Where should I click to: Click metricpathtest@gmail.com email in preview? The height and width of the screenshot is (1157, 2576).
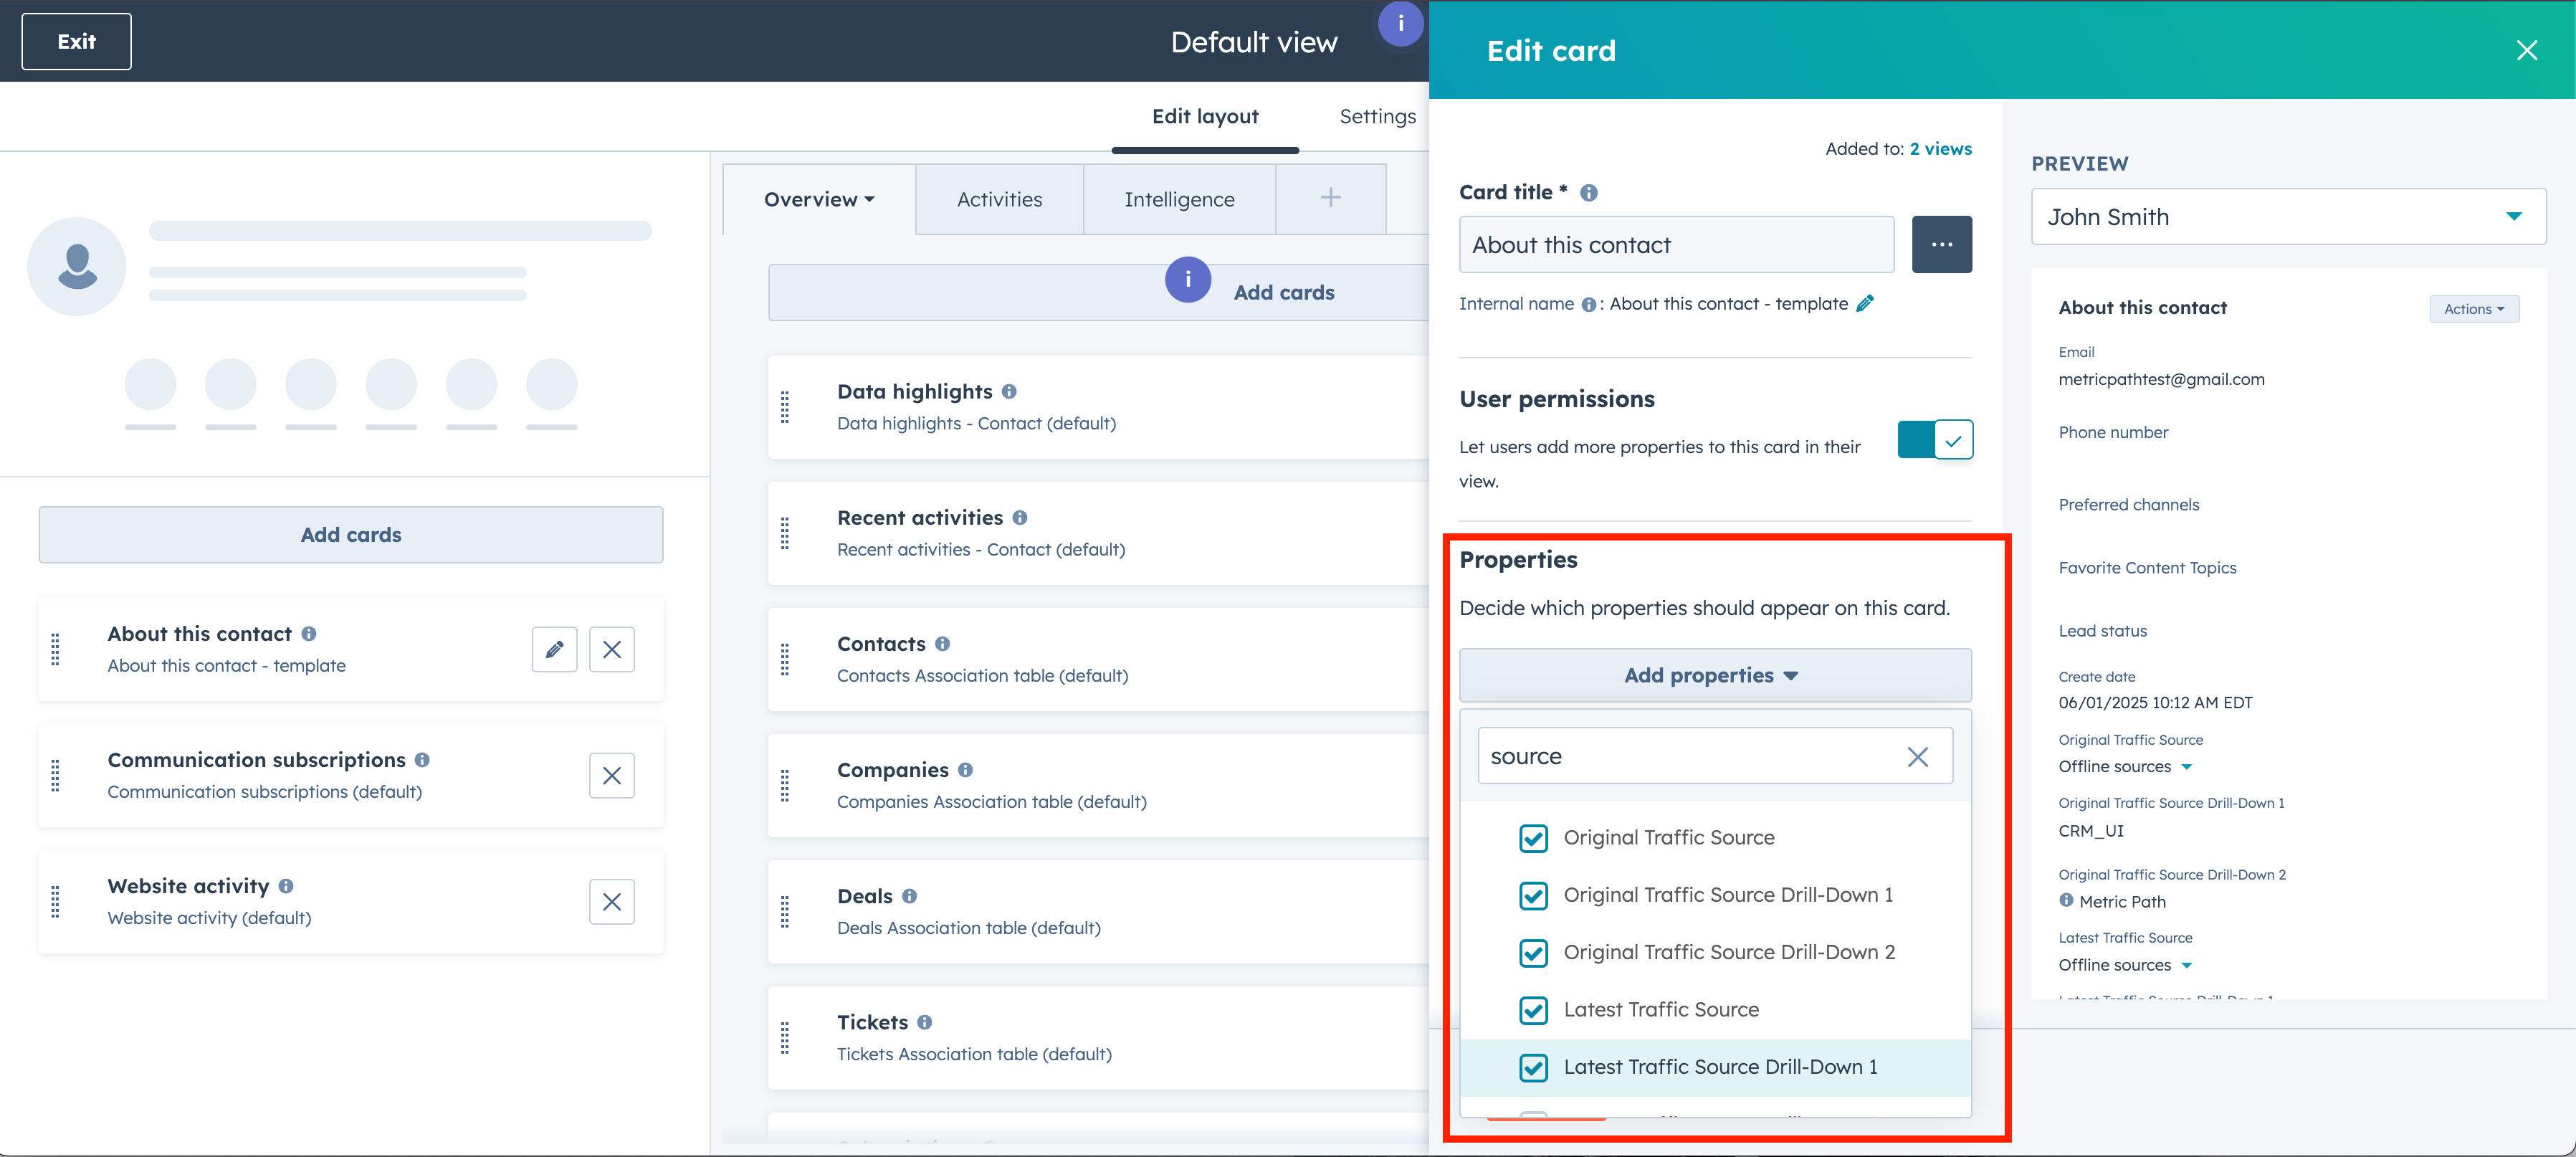pos(2160,380)
